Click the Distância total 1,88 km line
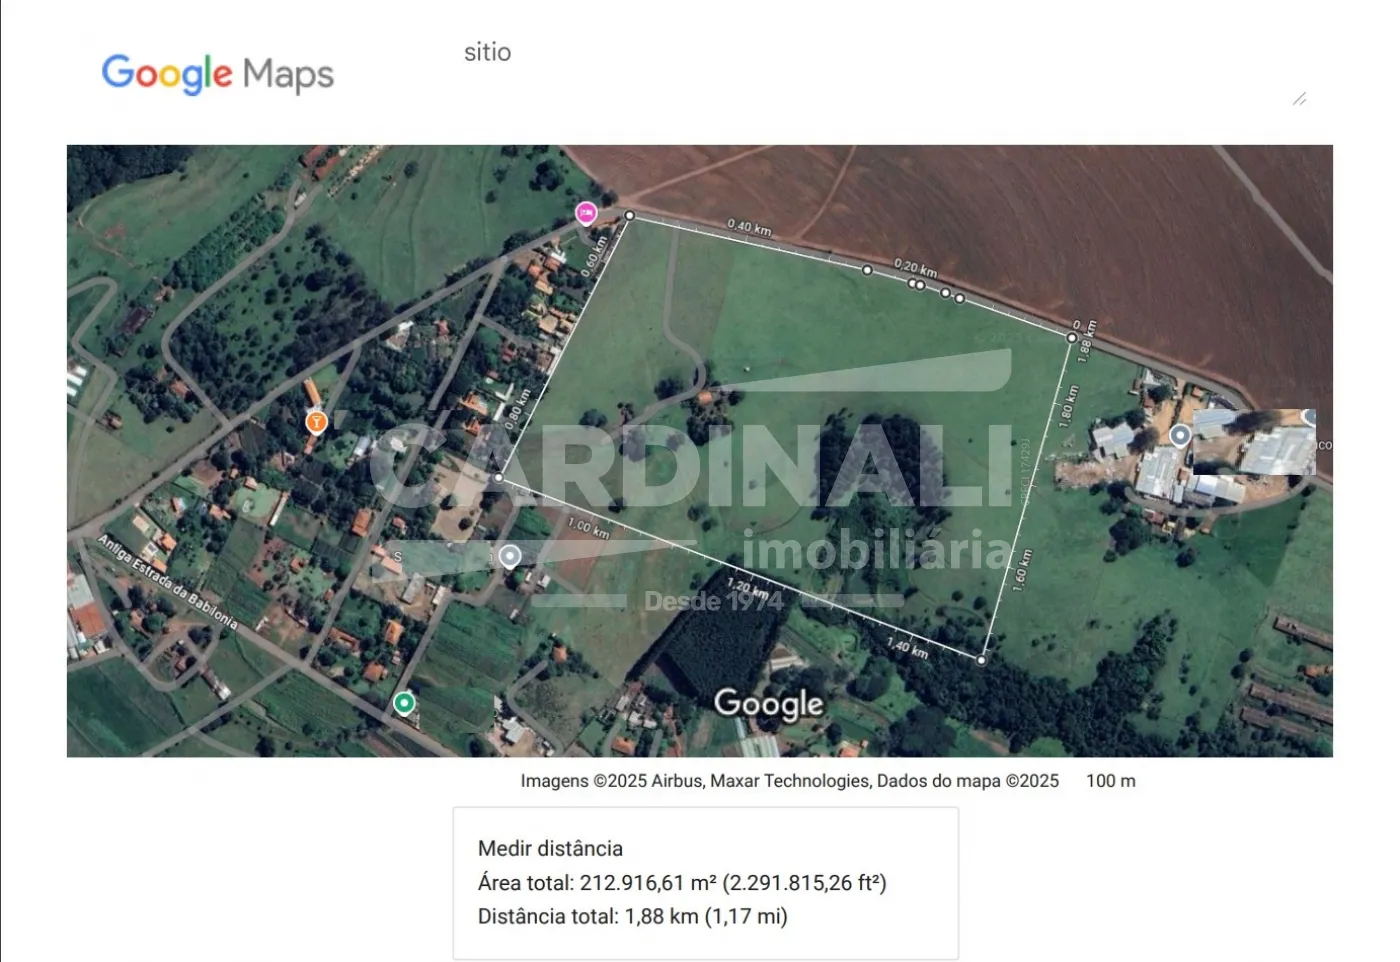The height and width of the screenshot is (962, 1400). (x=632, y=917)
